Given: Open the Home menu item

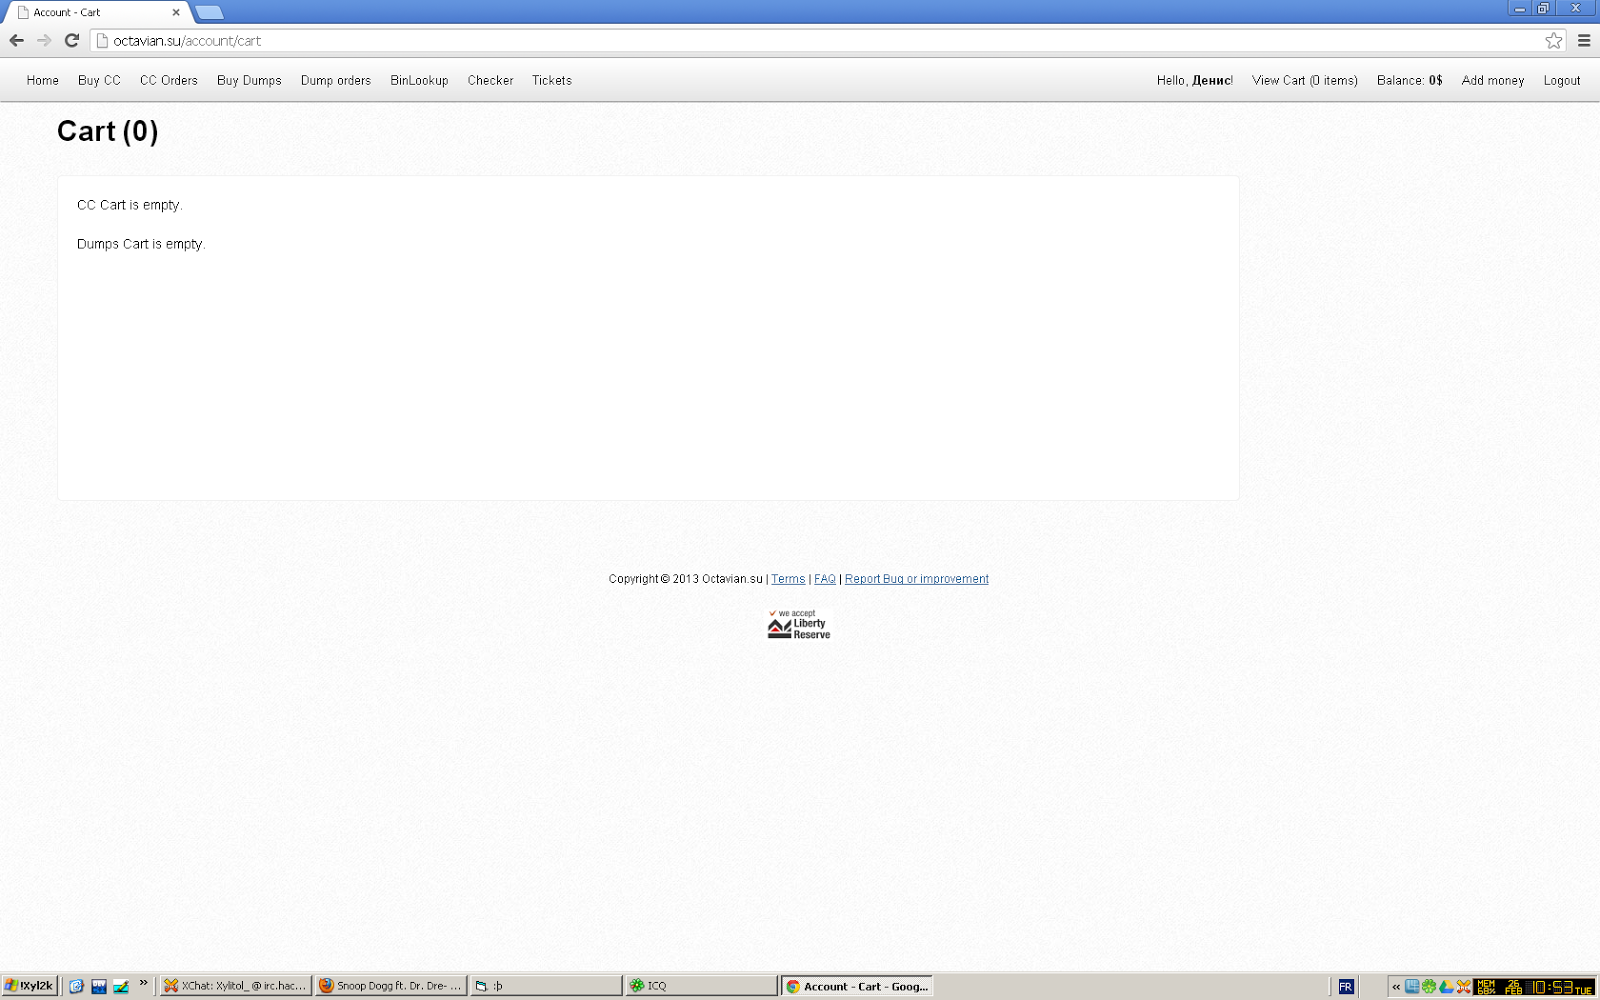Looking at the screenshot, I should click(43, 80).
